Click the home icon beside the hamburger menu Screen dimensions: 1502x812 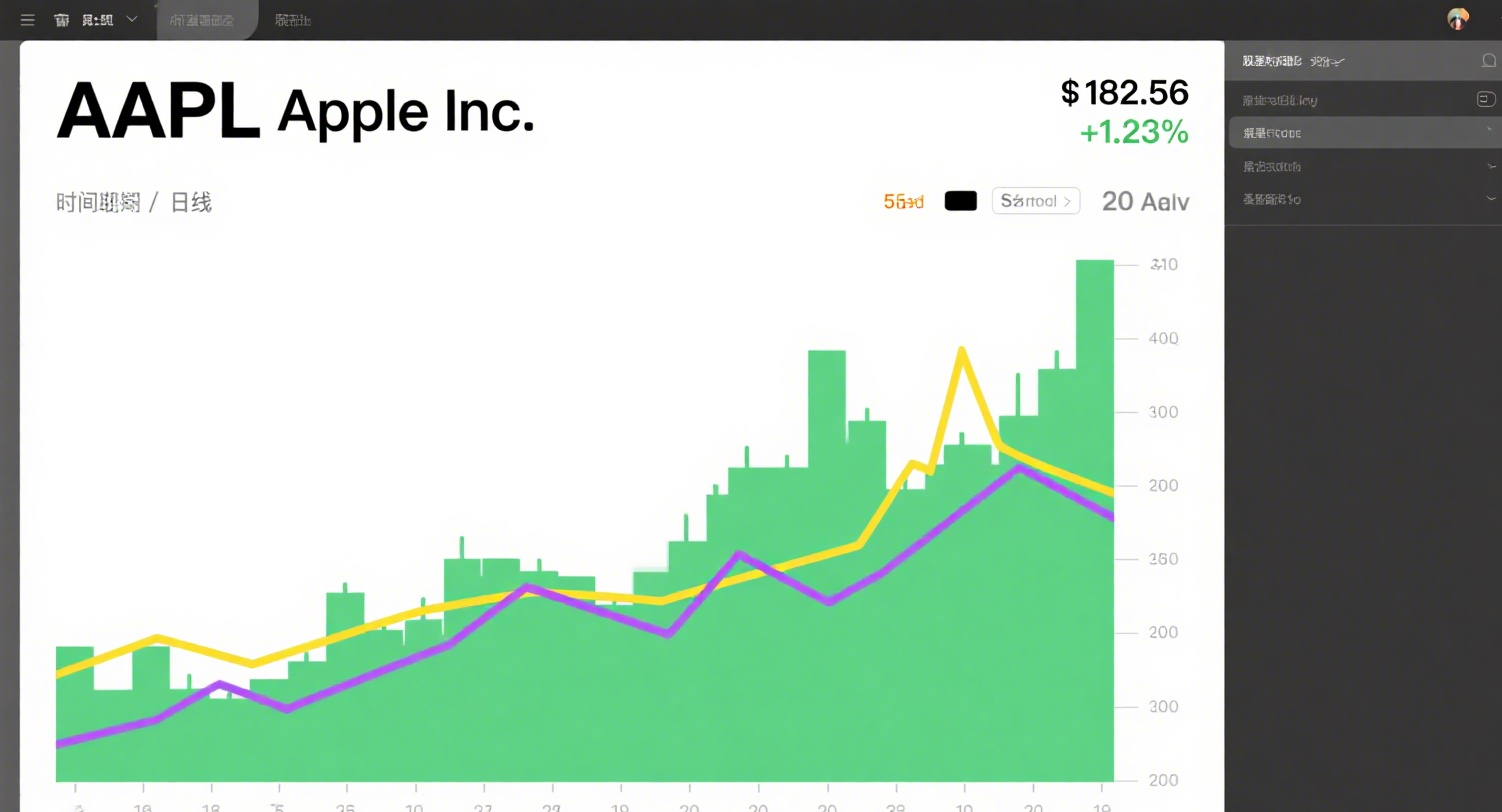click(62, 20)
